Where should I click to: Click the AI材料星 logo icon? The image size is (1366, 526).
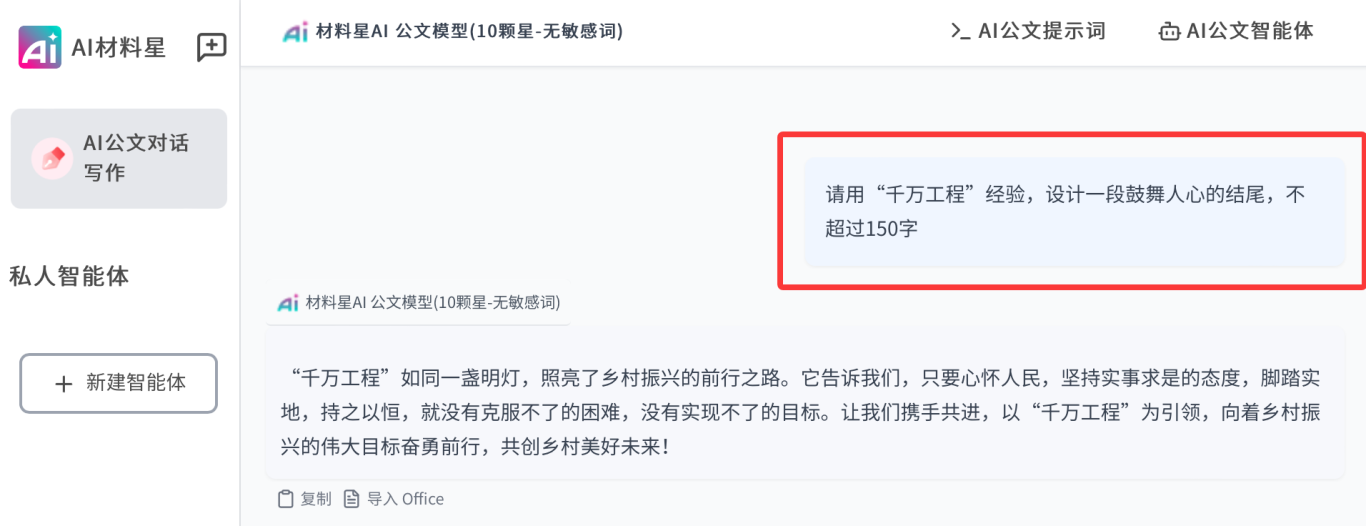(40, 47)
